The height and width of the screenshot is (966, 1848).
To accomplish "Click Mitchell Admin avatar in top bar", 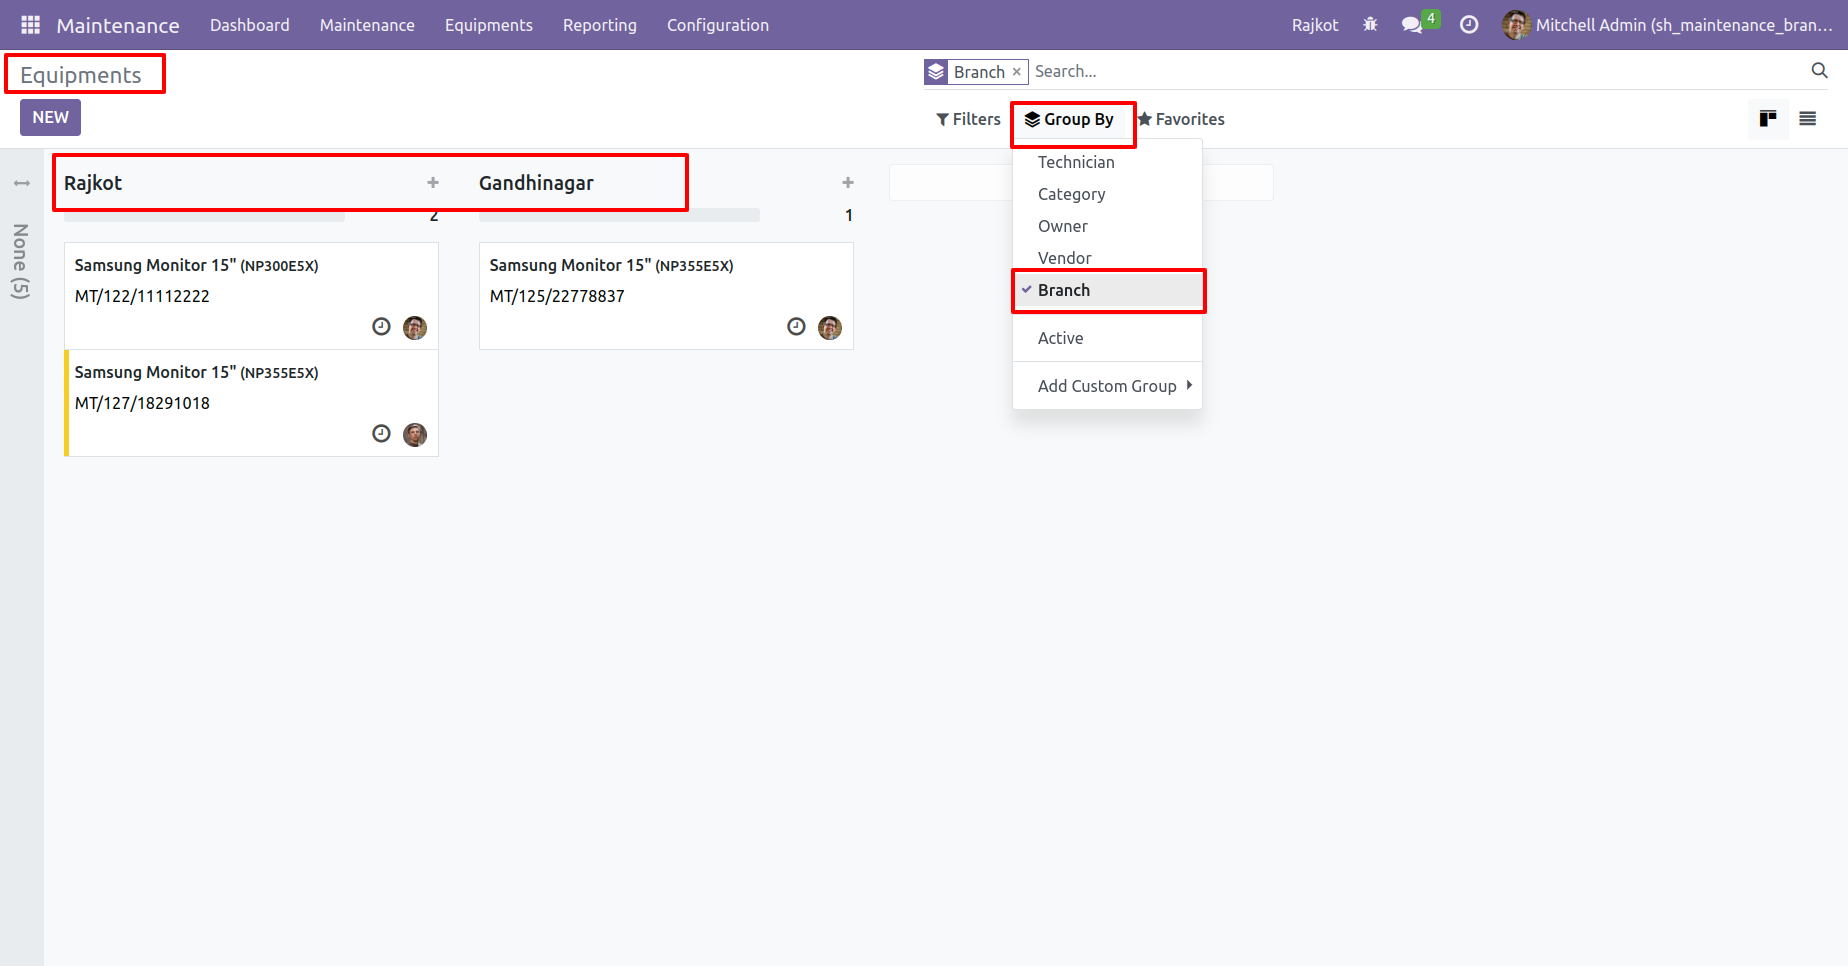I will click(x=1516, y=25).
